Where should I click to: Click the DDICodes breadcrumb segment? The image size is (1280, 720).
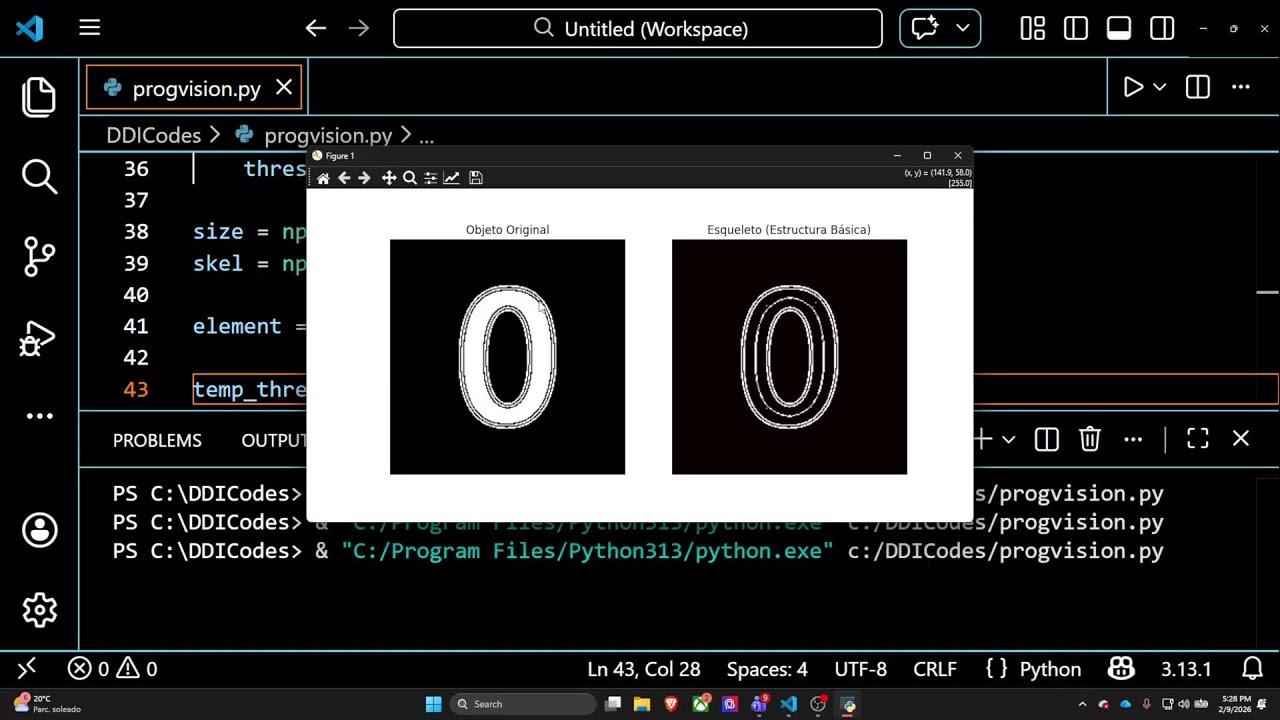(153, 136)
